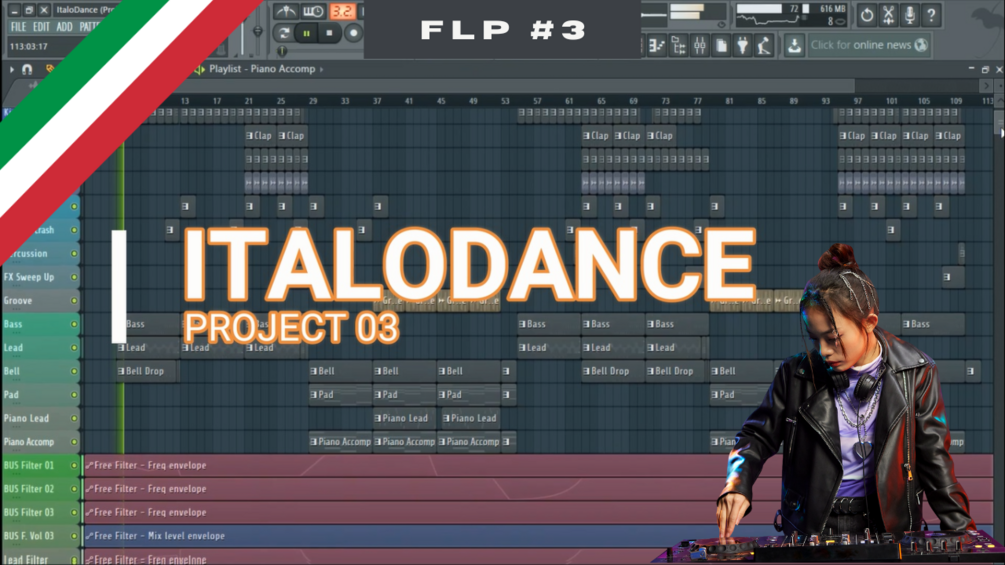Open the ADD menu
The width and height of the screenshot is (1005, 565).
[x=64, y=27]
